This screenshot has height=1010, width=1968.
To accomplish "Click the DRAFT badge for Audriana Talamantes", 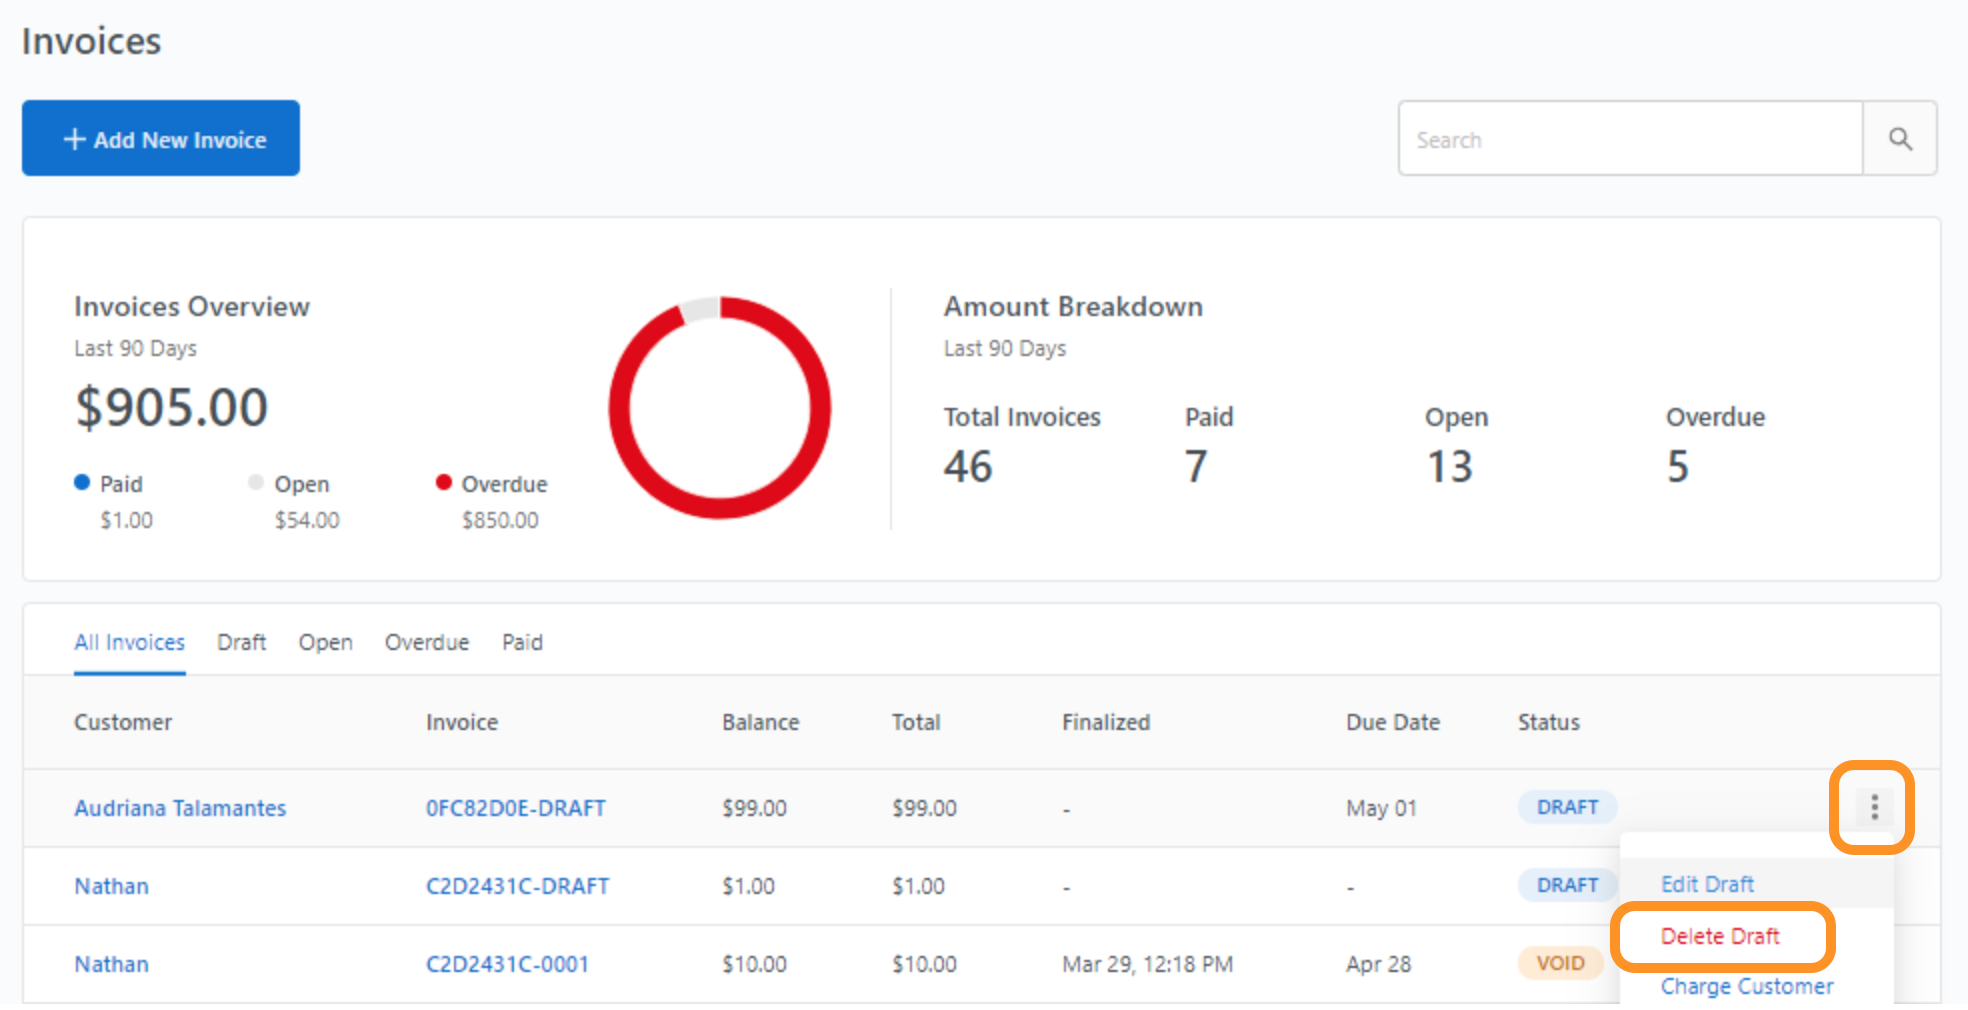I will (1567, 807).
